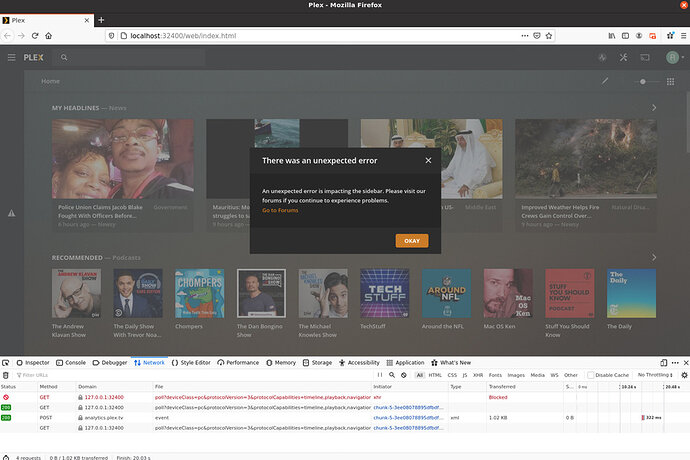Open the TechStuff podcast thumbnail

pyautogui.click(x=385, y=293)
